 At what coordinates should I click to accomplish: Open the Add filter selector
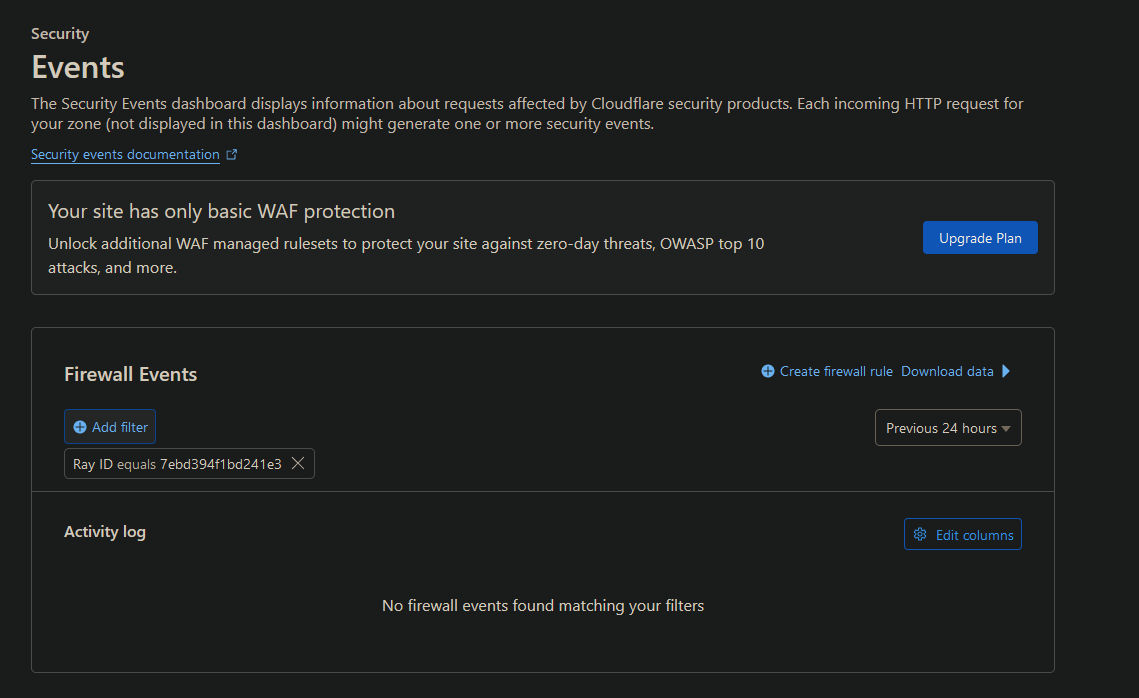tap(110, 426)
